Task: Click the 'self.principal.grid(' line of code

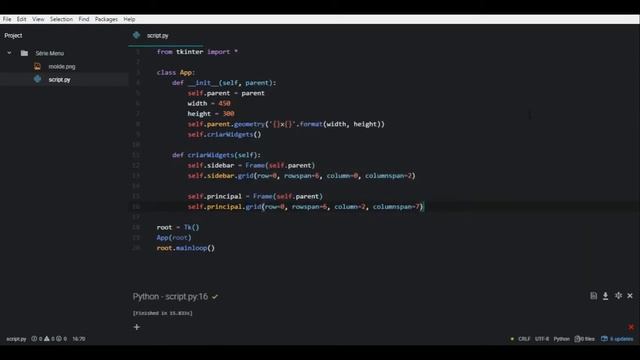Action: [x=306, y=207]
